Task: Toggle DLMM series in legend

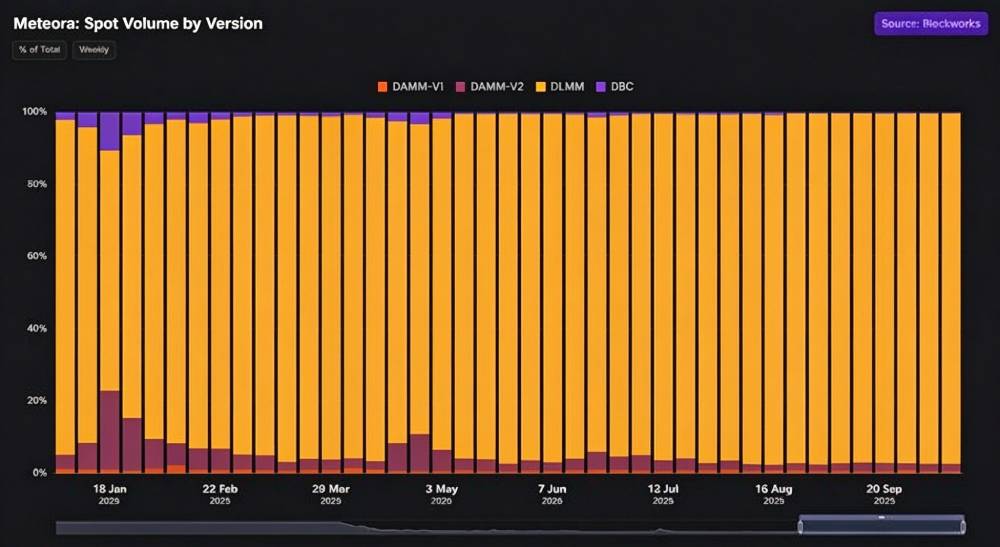Action: [x=560, y=87]
